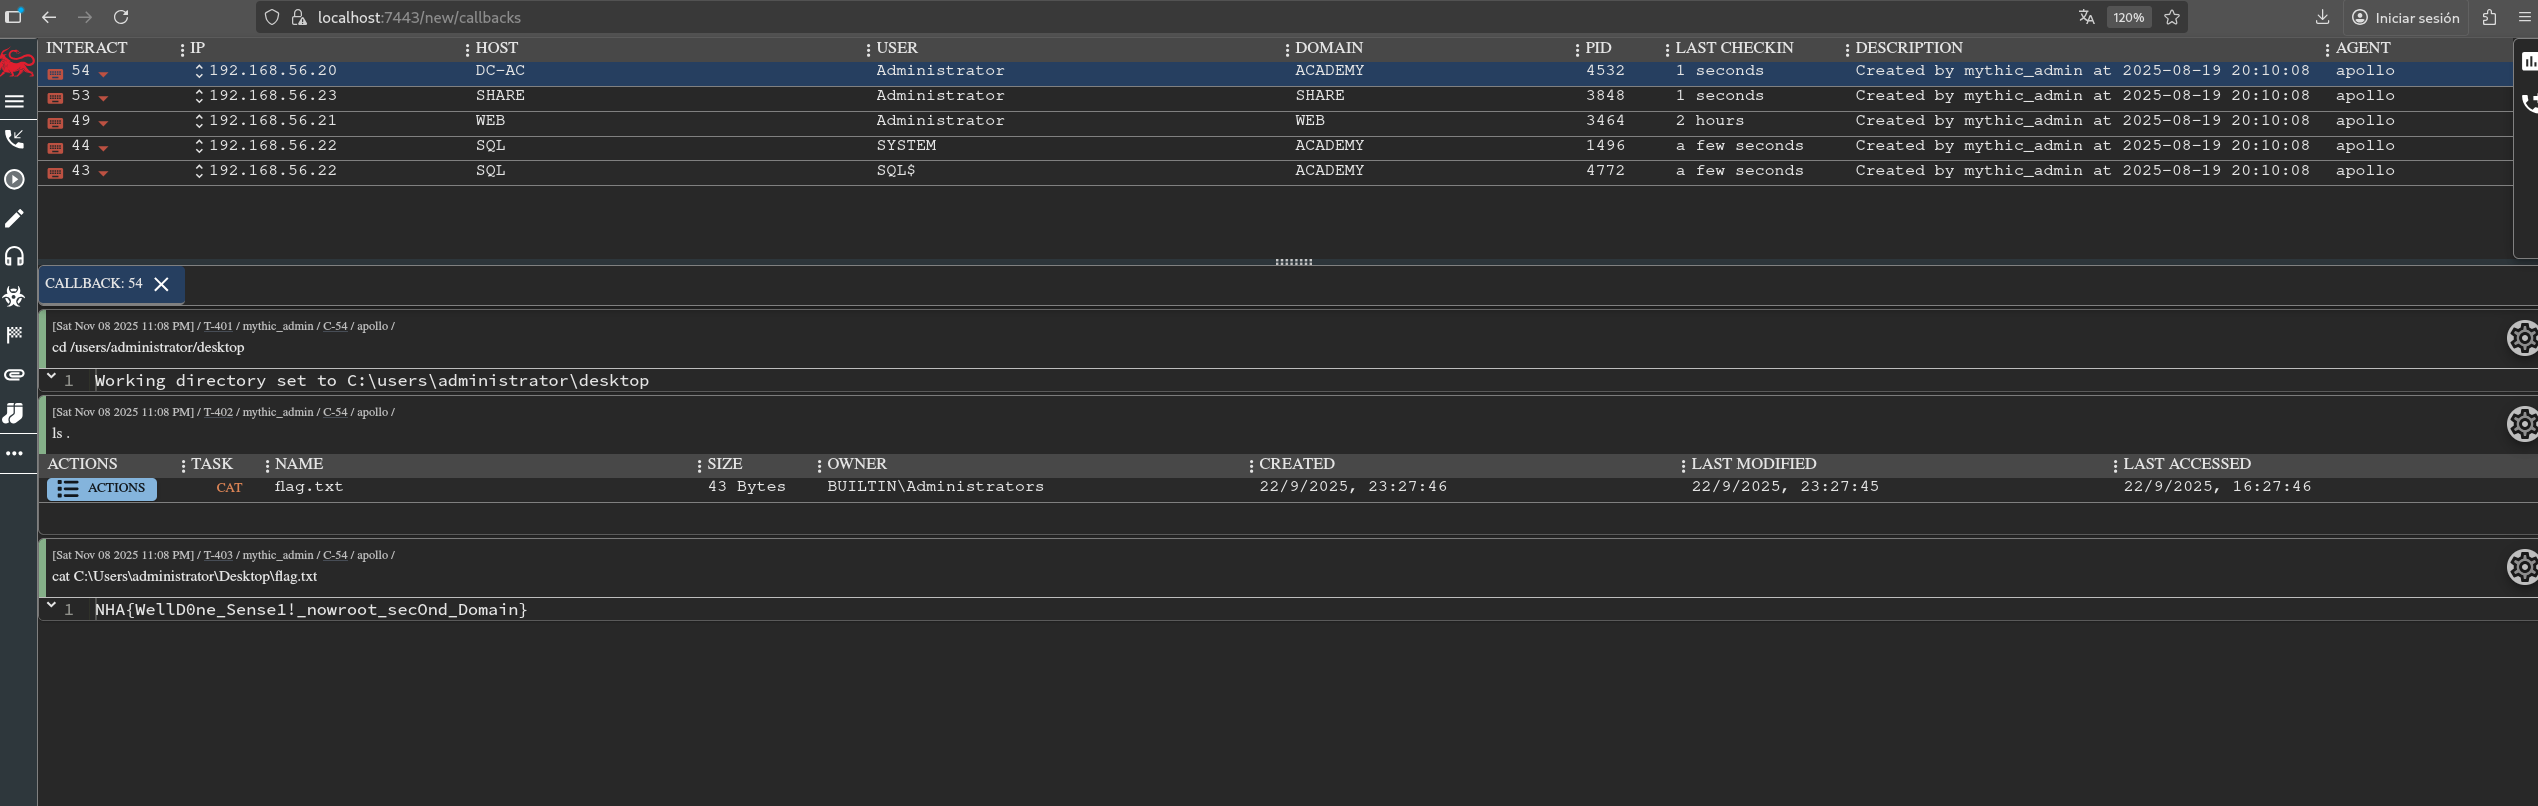The image size is (2538, 806).
Task: Click the blue ACTIONS button for flag.txt
Action: coord(102,488)
